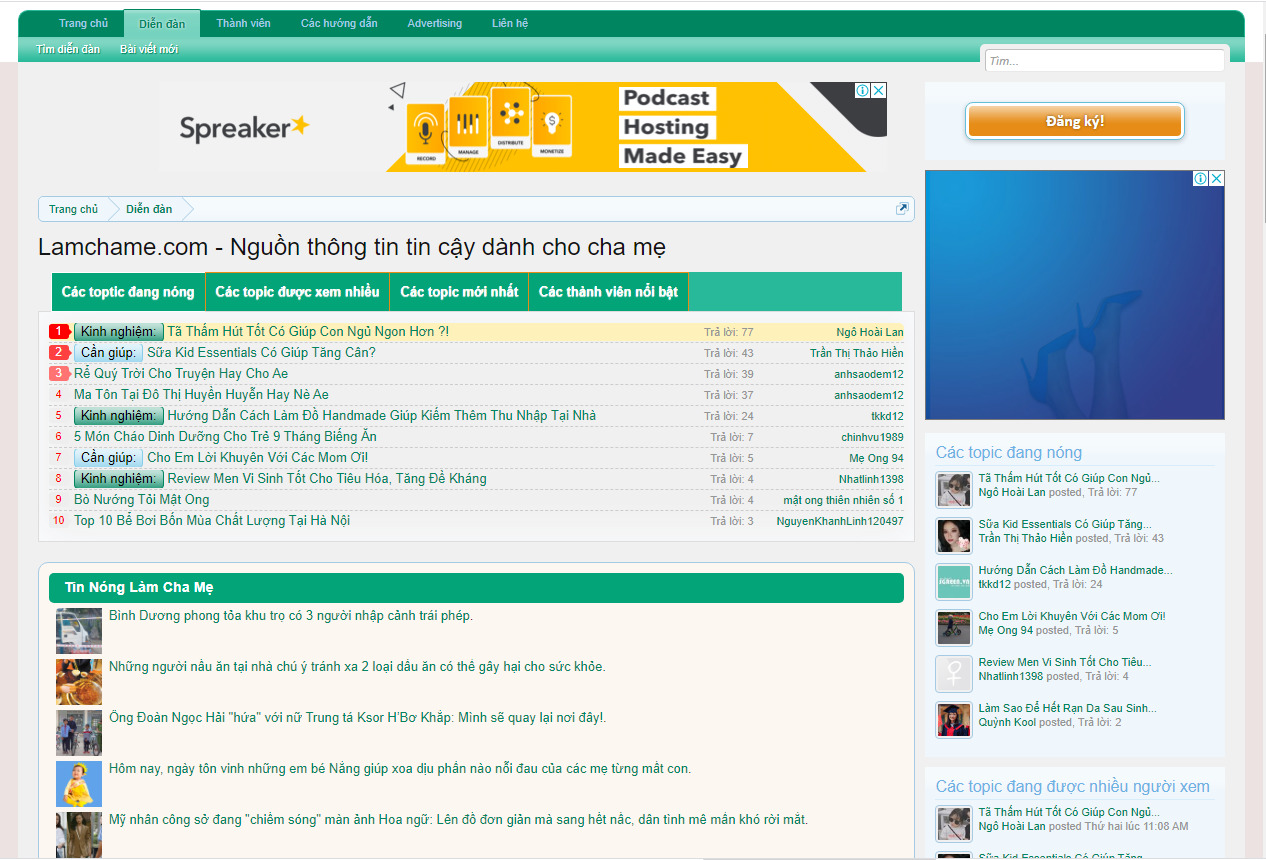Click the 'Bài viết mới' sub-navigation link
This screenshot has height=860, width=1266.
[x=149, y=49]
